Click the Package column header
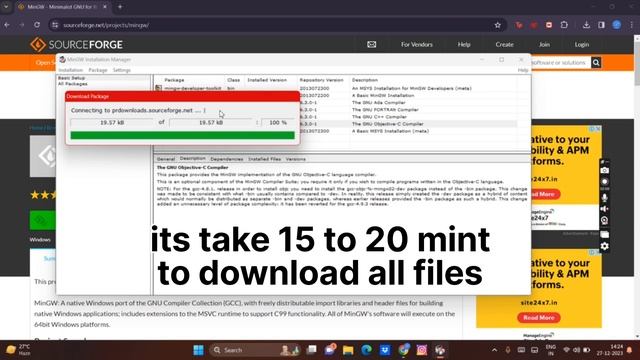Viewport: 640px width, 360px height. click(x=174, y=80)
